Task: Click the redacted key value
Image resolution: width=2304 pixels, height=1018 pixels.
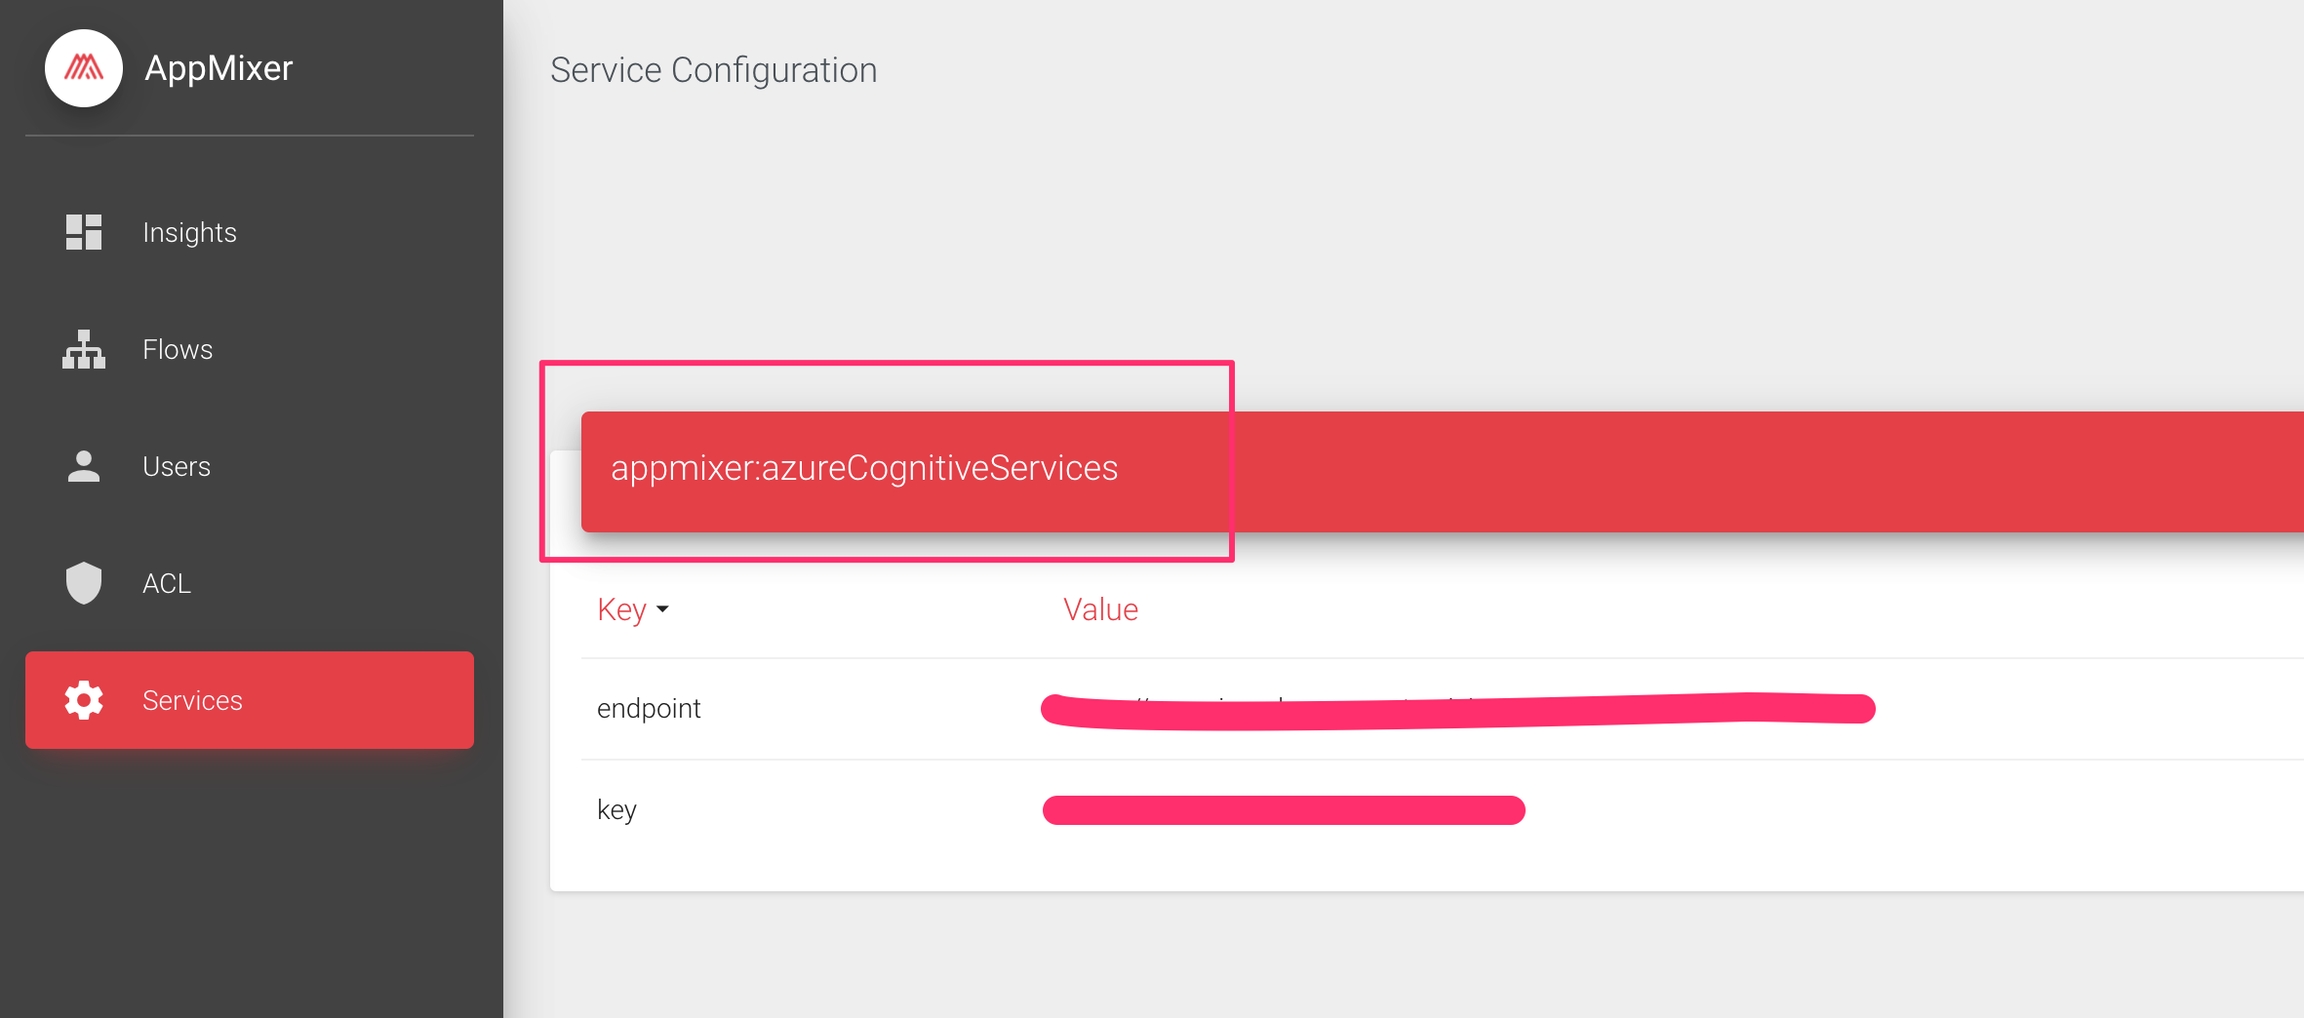Action: coord(1283,810)
